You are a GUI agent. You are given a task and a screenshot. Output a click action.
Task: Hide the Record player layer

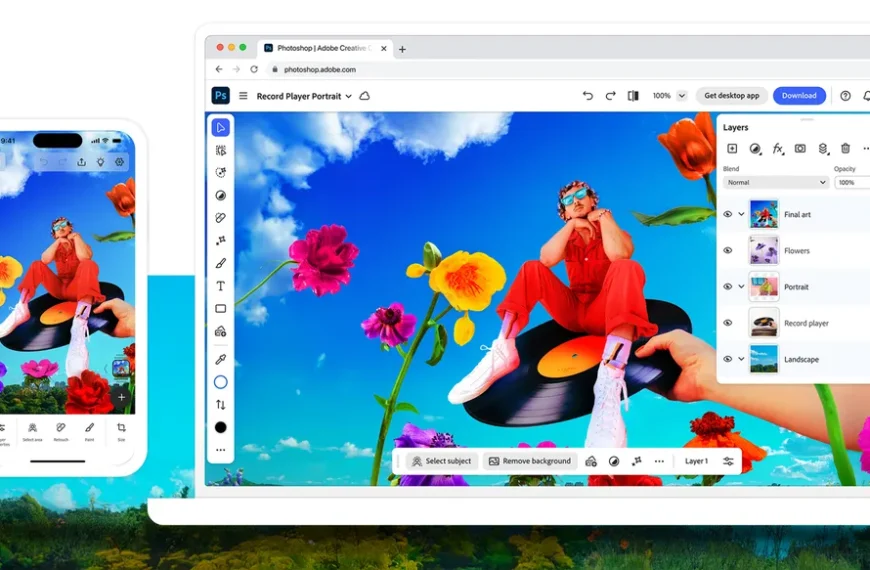point(727,322)
